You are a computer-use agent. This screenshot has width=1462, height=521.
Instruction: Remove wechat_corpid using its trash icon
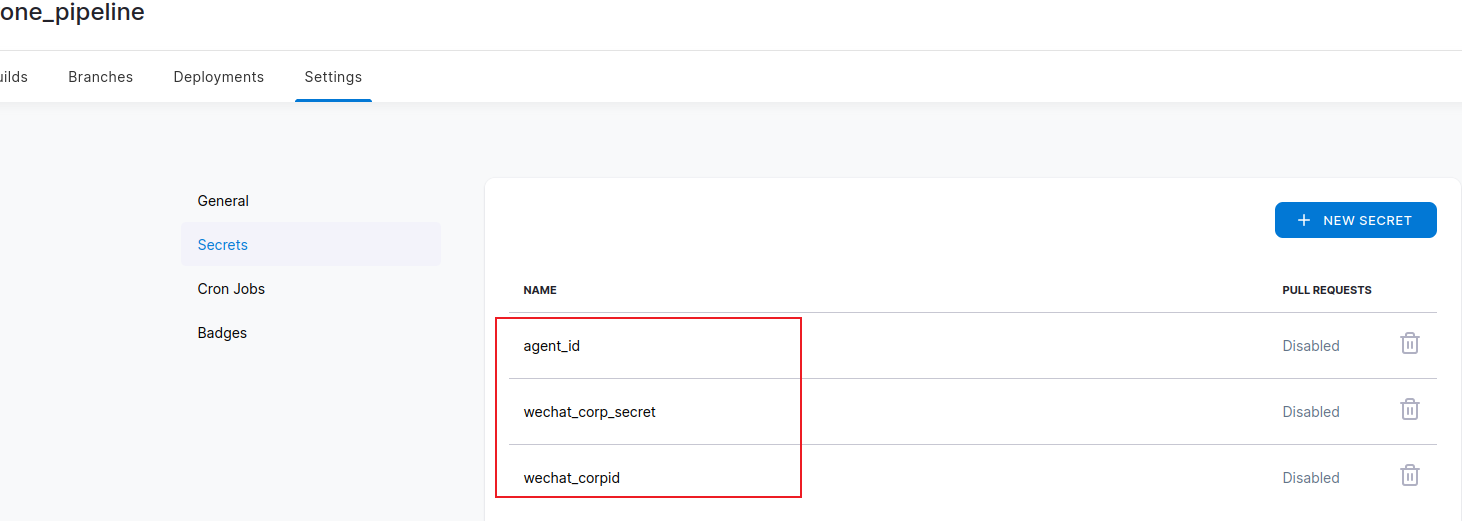[1409, 476]
